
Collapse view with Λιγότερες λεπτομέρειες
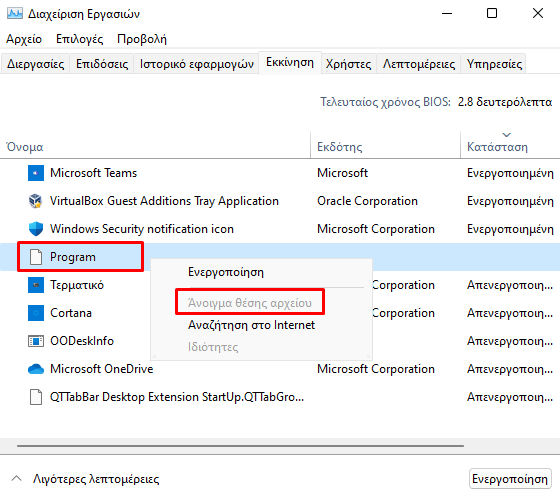click(x=85, y=479)
